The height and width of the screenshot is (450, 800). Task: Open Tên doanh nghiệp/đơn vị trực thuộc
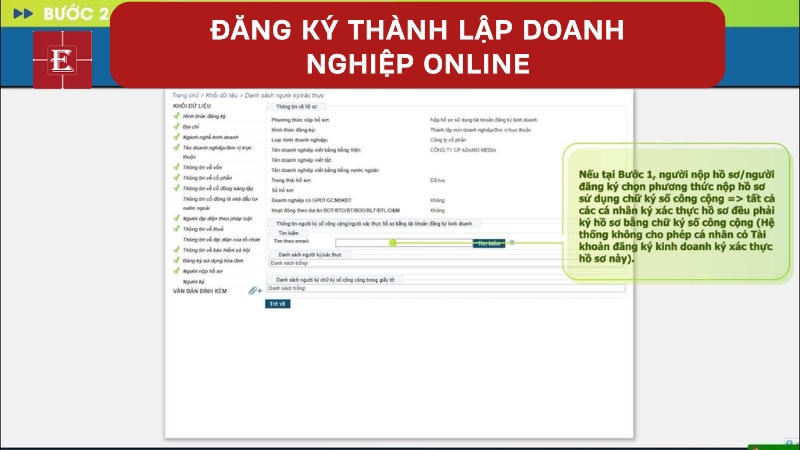pos(217,152)
